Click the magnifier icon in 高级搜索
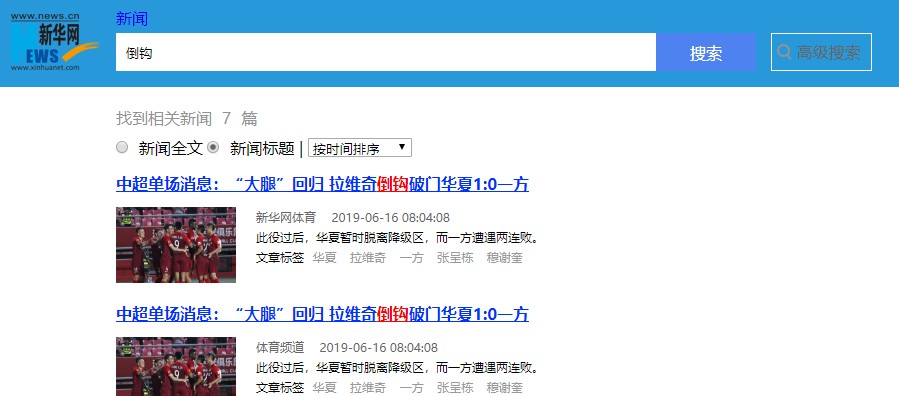899x396 pixels. click(x=784, y=52)
